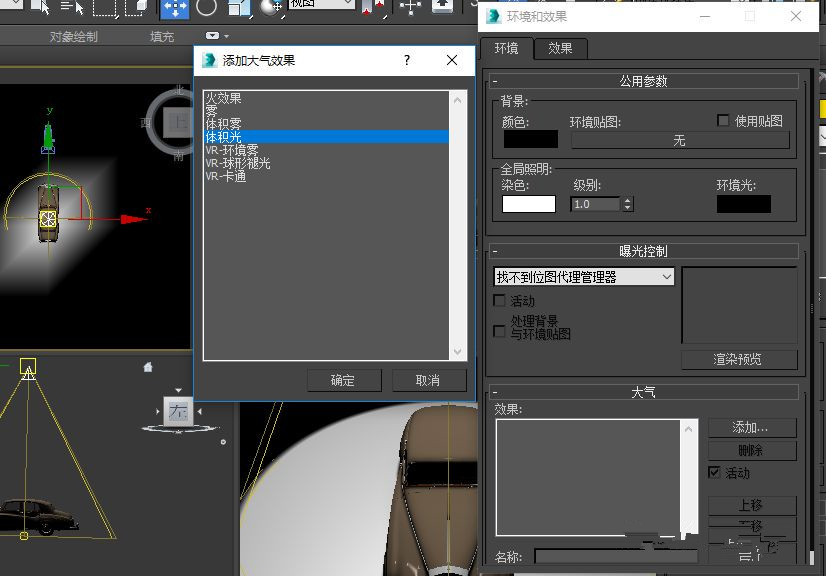The image size is (826, 576).
Task: Activate the Select and Rotate tool
Action: [x=206, y=7]
